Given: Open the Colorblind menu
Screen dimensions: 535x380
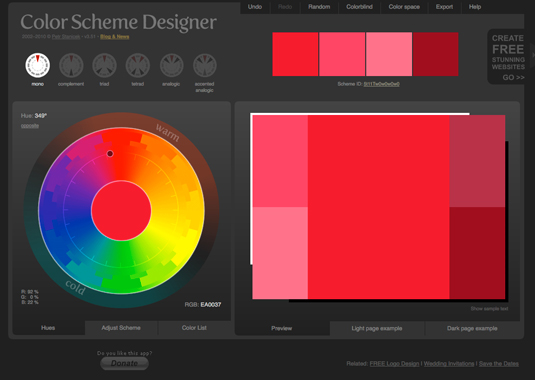Looking at the screenshot, I should point(359,7).
